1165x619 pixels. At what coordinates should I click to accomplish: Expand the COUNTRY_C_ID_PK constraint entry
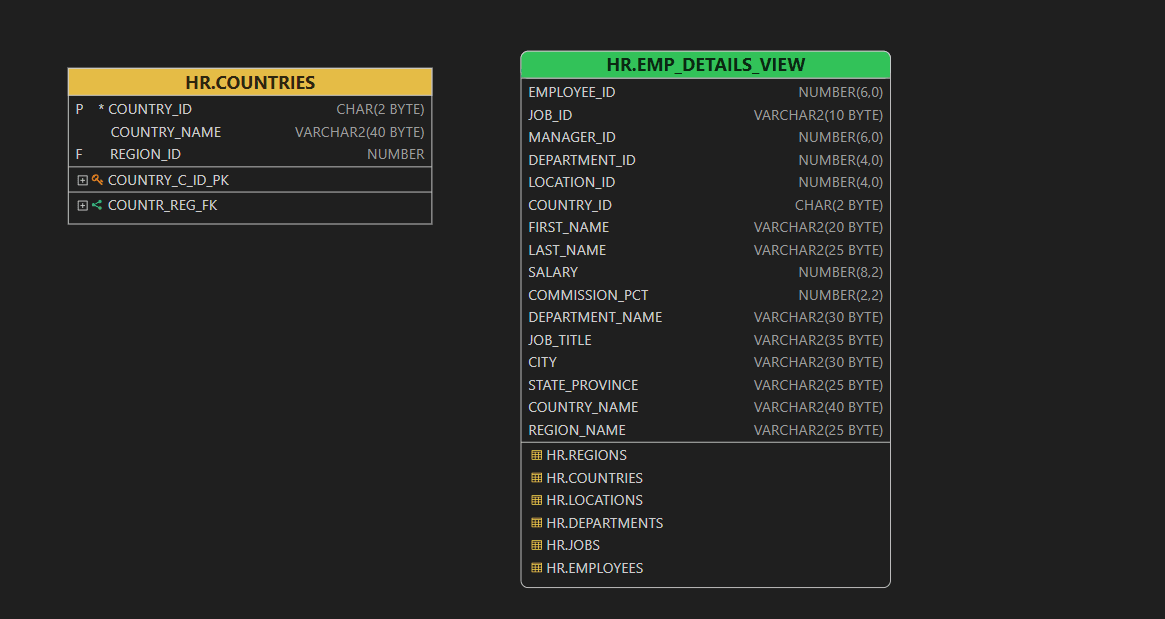tap(83, 180)
